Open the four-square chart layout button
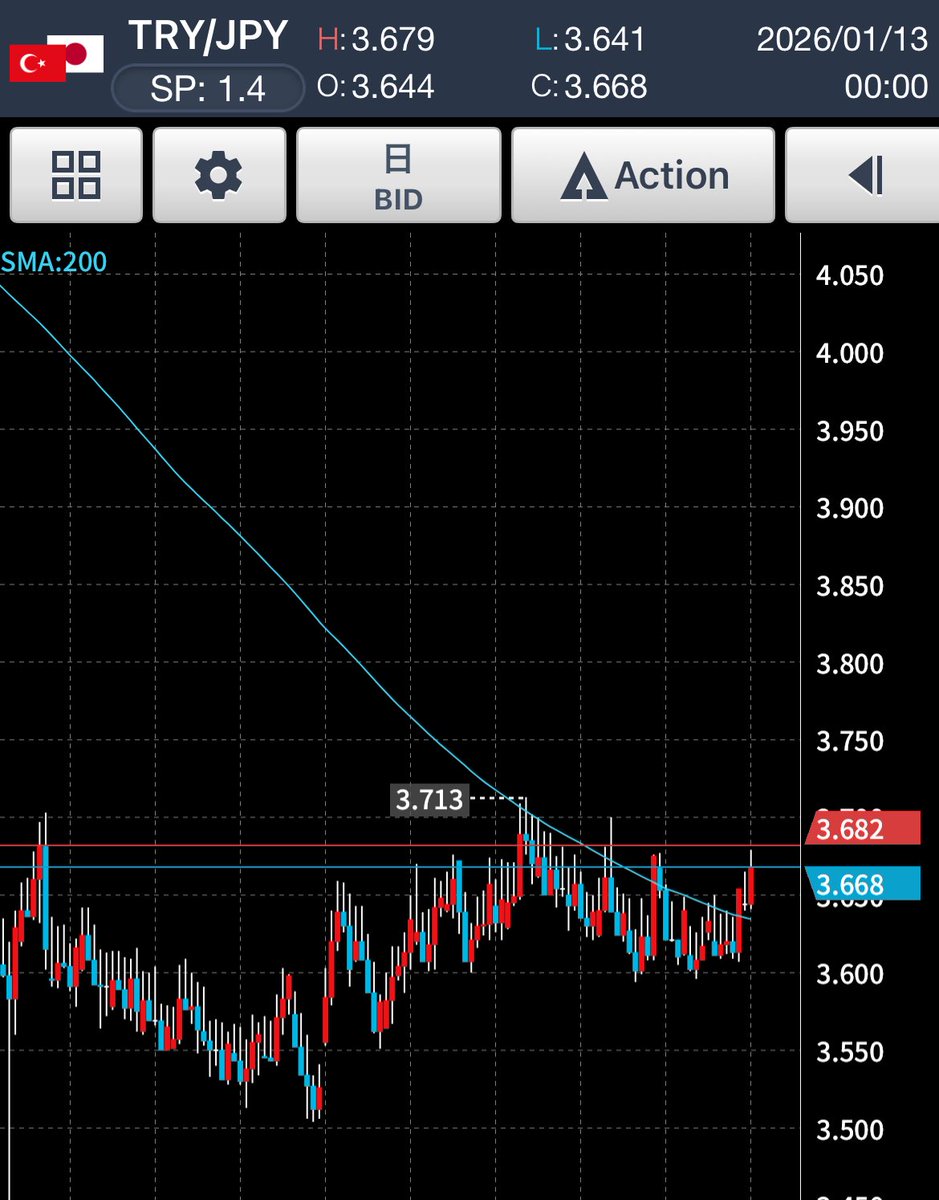939x1200 pixels. coord(76,175)
